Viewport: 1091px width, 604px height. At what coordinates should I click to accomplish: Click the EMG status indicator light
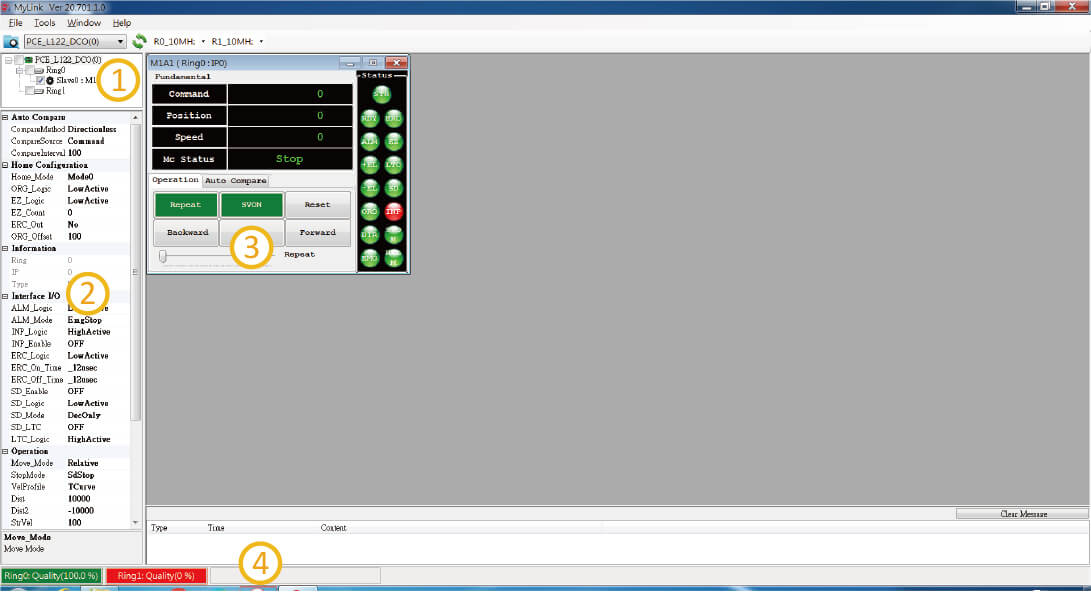(x=369, y=257)
